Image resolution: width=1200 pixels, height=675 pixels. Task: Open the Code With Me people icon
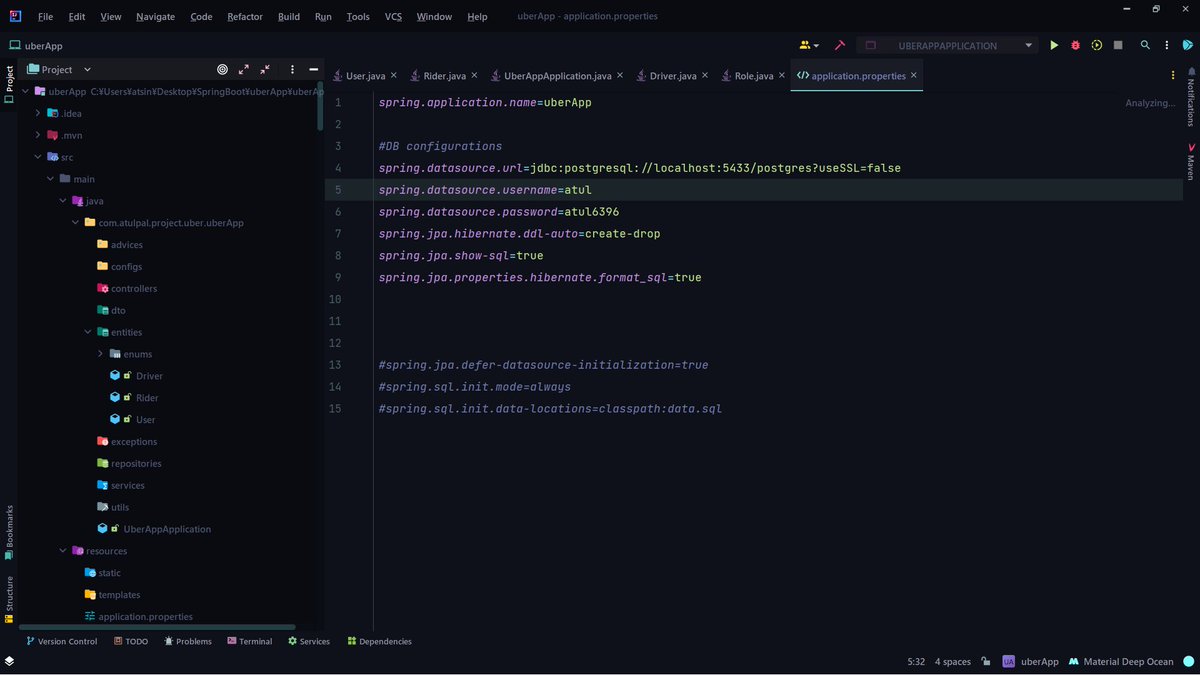coord(808,45)
